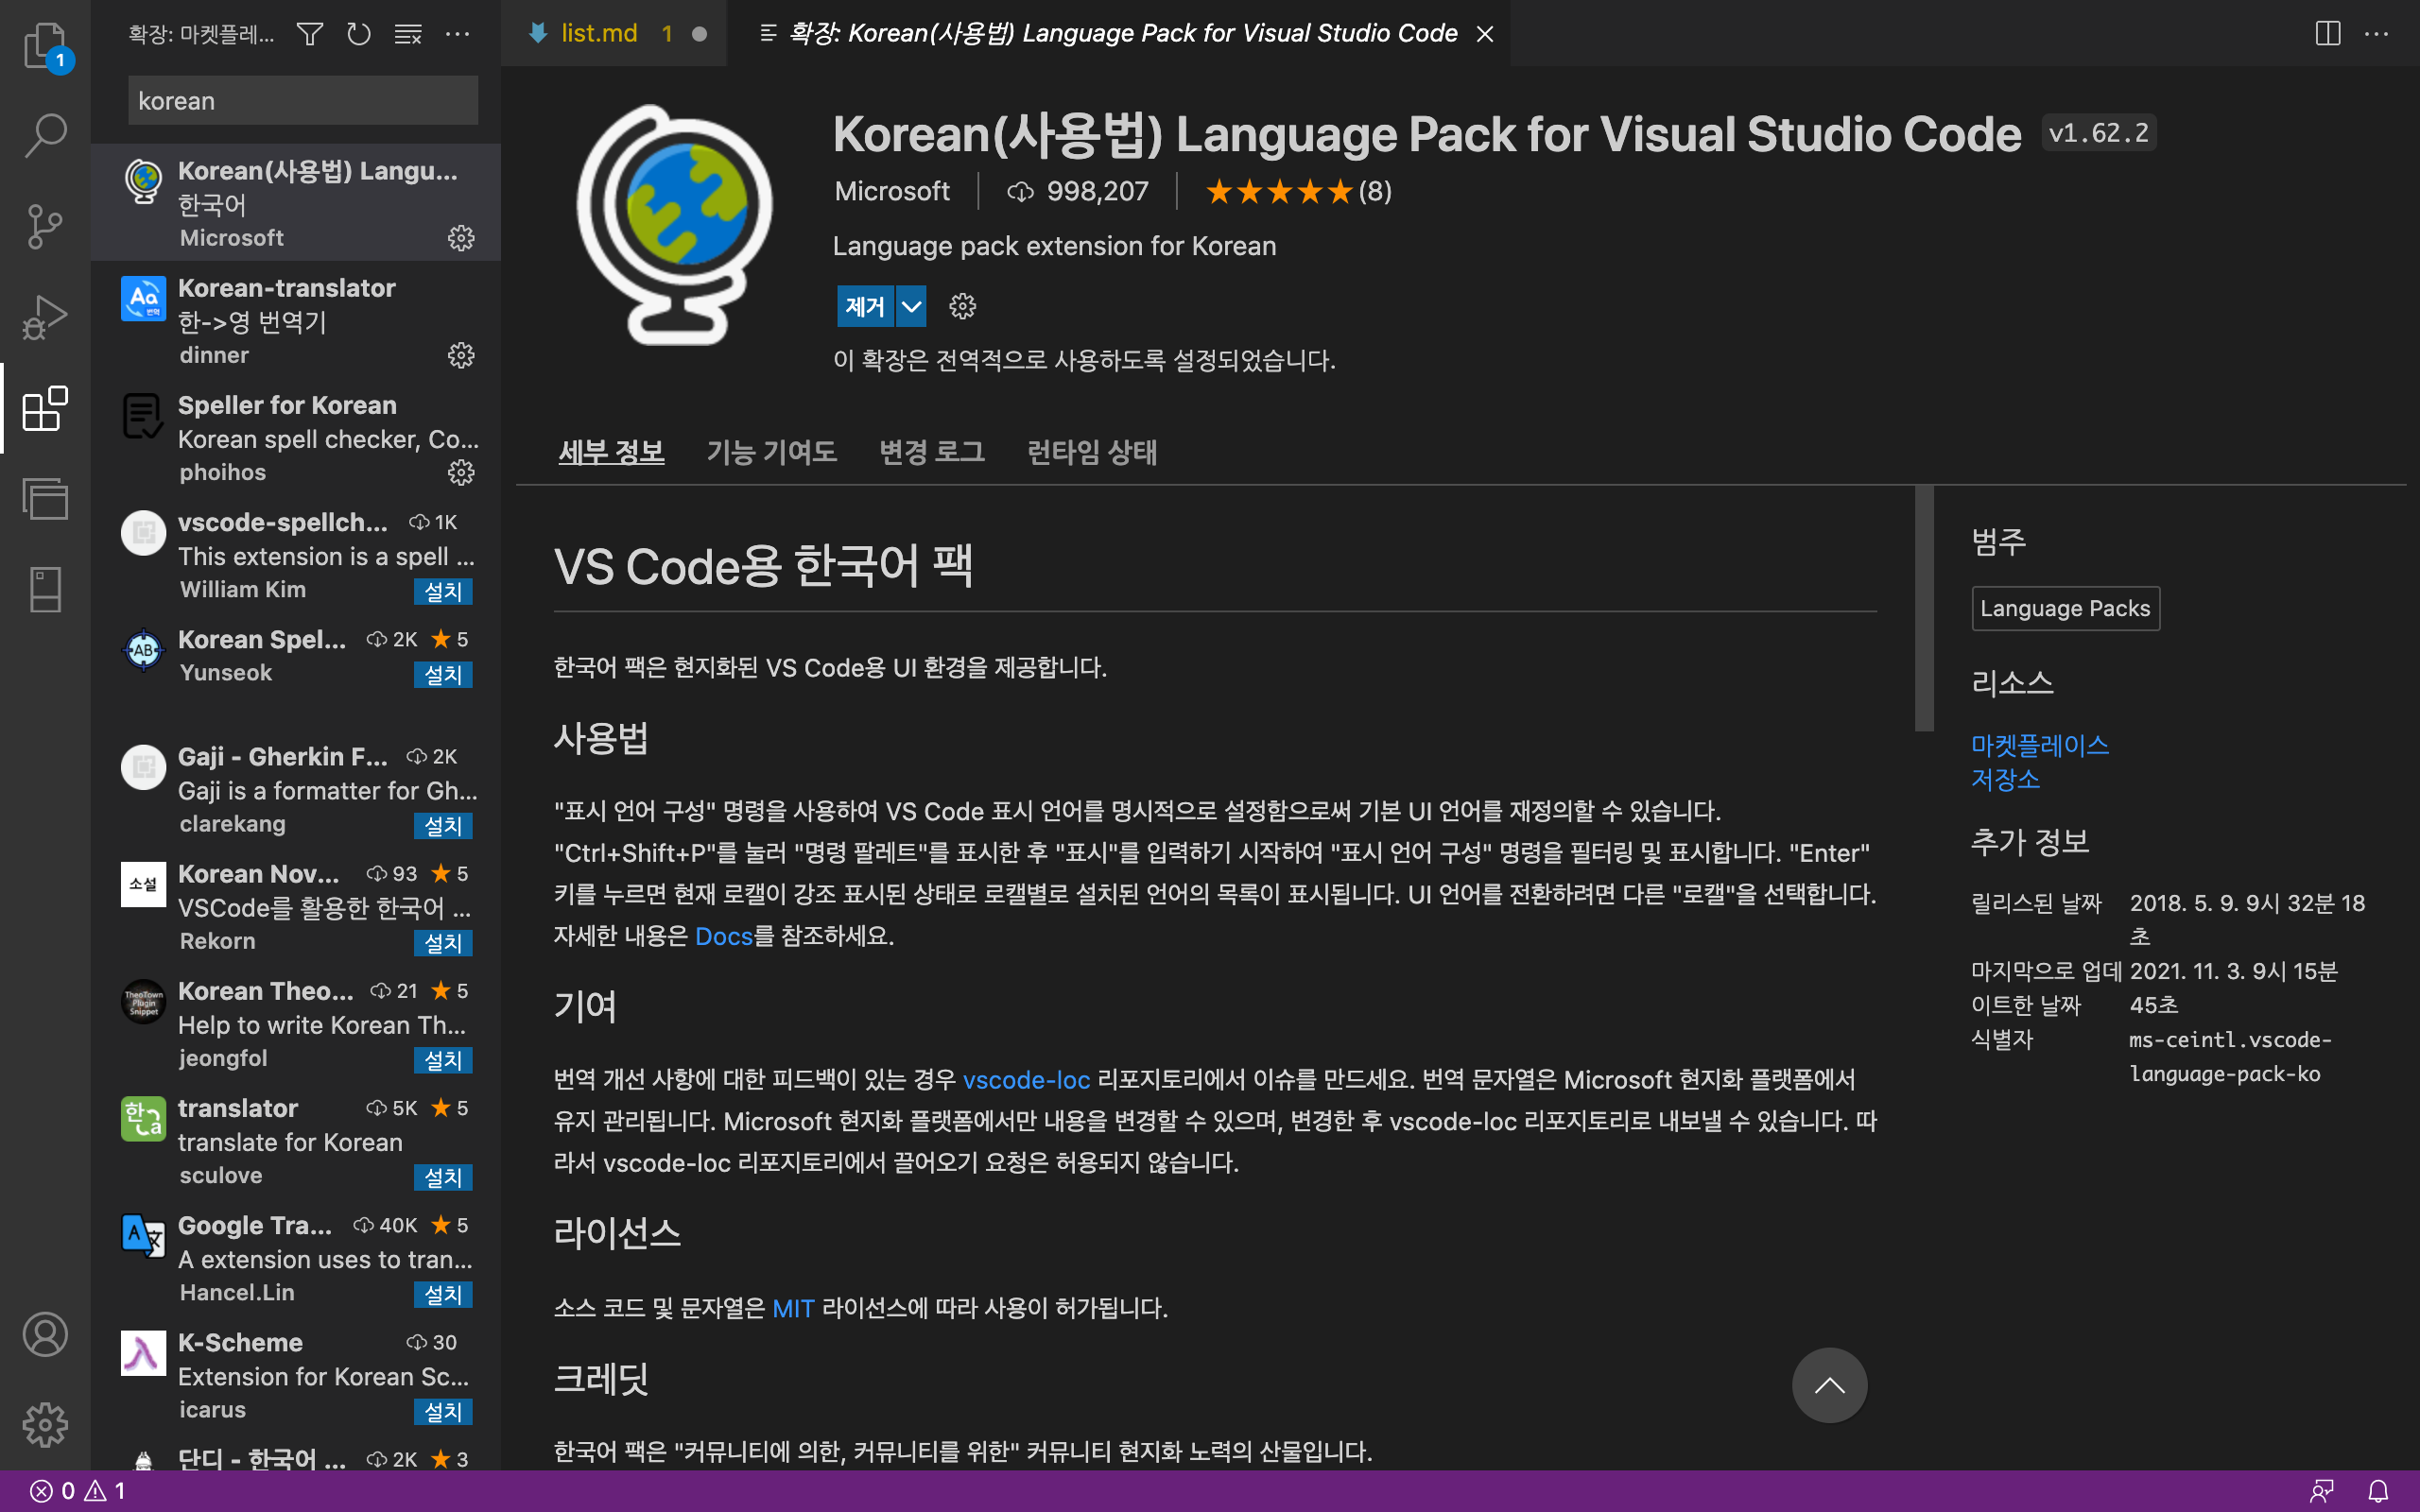Open the stacked windows icon in activity bar
Screen dimensions: 2420x1512
pyautogui.click(x=45, y=498)
